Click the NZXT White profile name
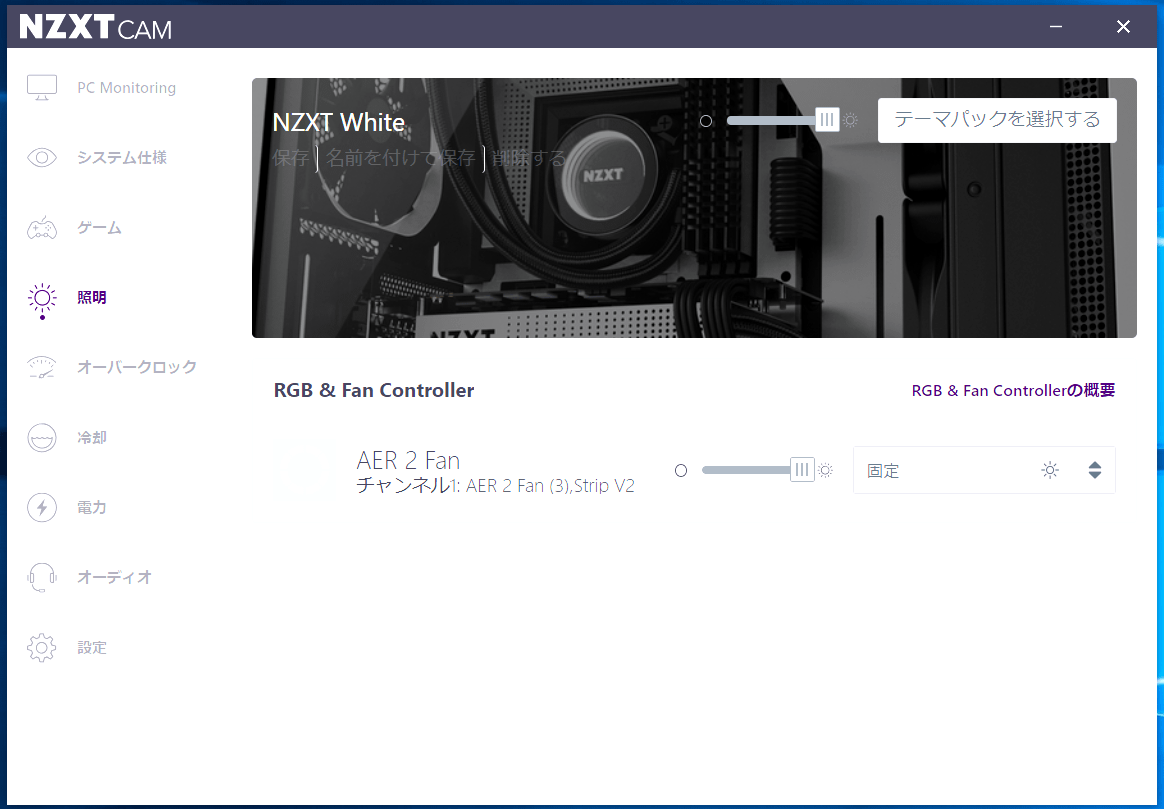 [x=339, y=122]
